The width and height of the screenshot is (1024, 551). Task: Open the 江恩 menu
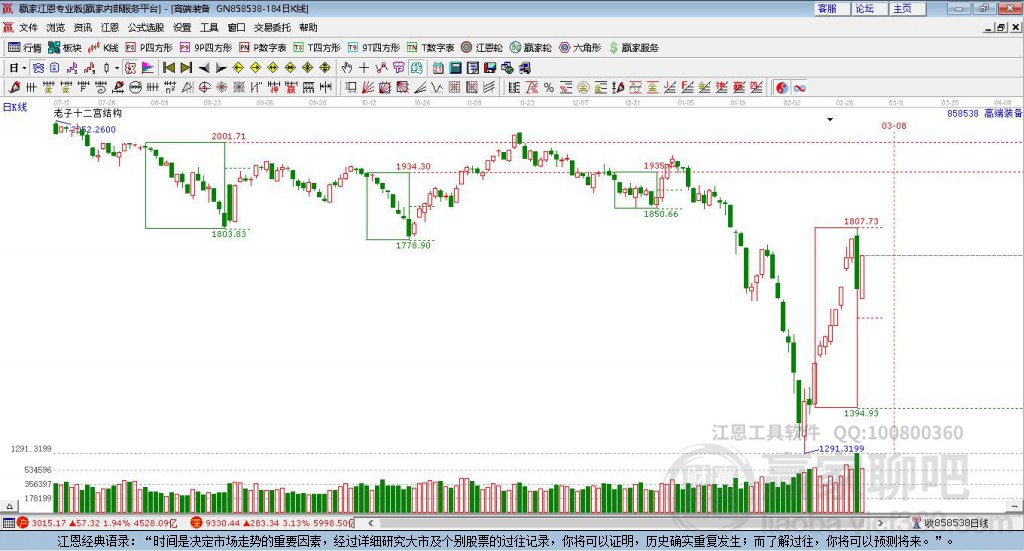pos(110,27)
